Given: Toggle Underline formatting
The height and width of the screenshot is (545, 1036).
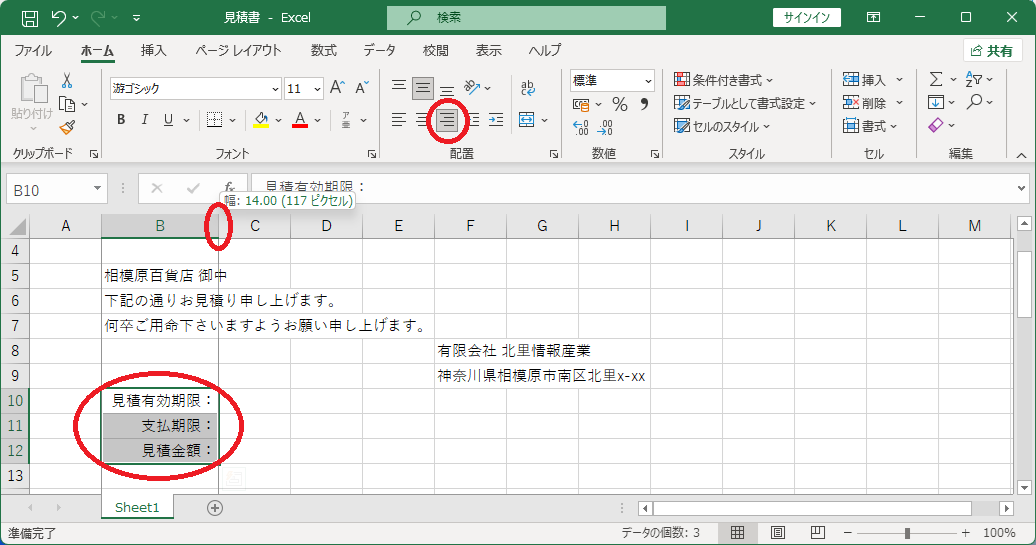Looking at the screenshot, I should 168,120.
